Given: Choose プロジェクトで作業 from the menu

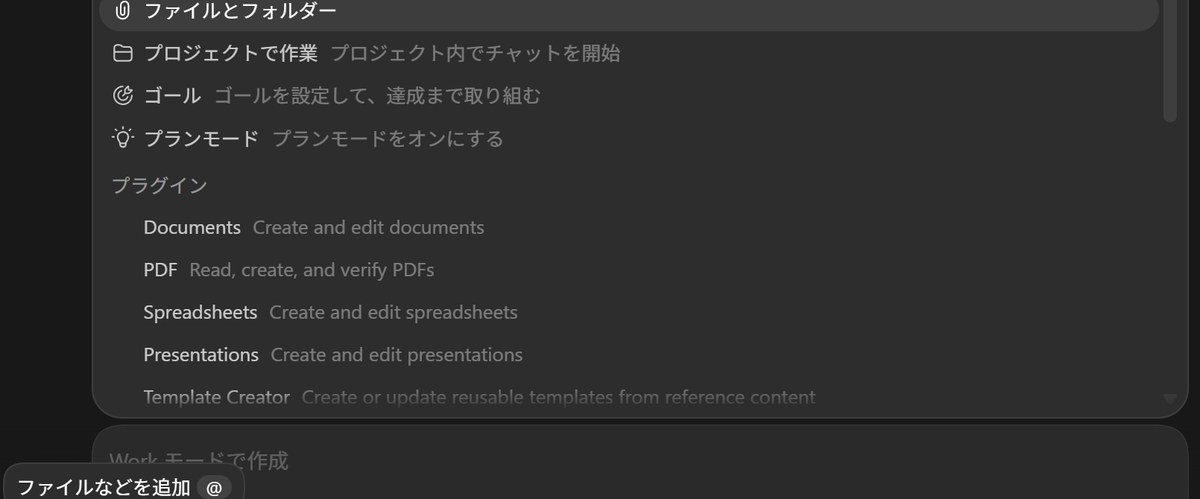Looking at the screenshot, I should point(629,54).
